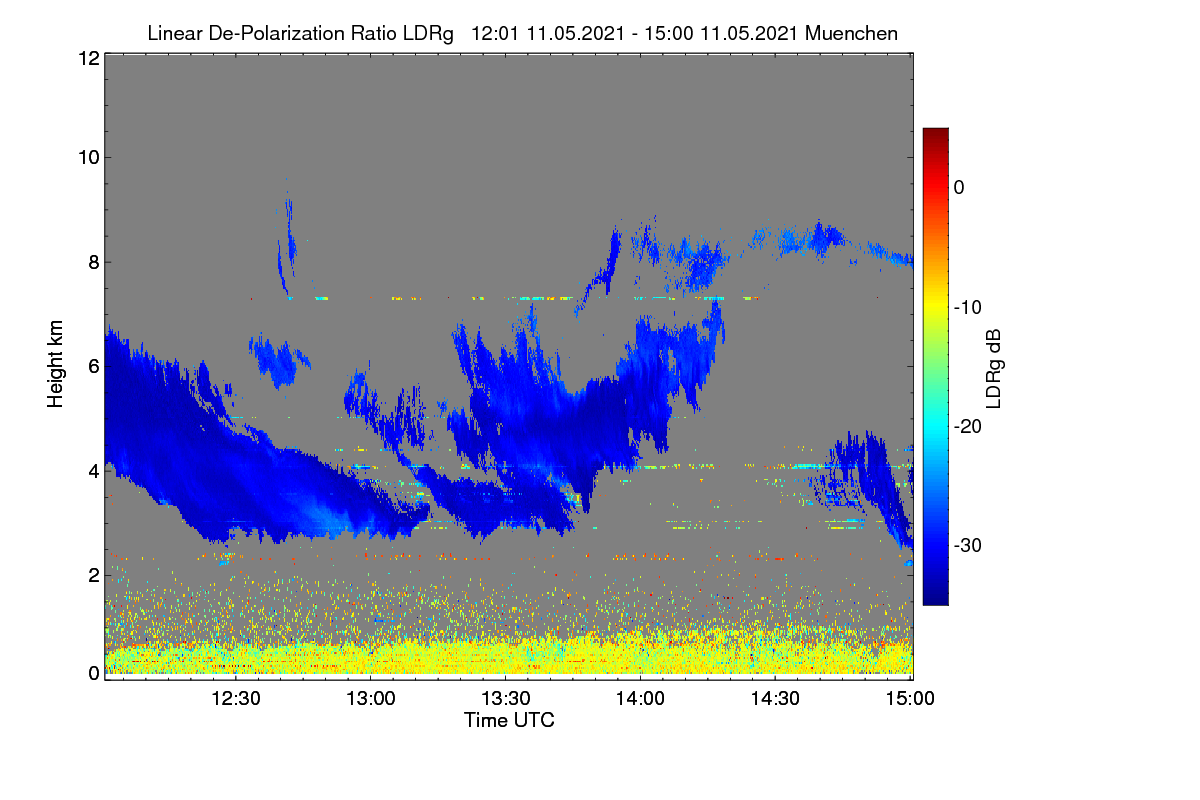Click the 14:30 time tick label

(x=775, y=699)
